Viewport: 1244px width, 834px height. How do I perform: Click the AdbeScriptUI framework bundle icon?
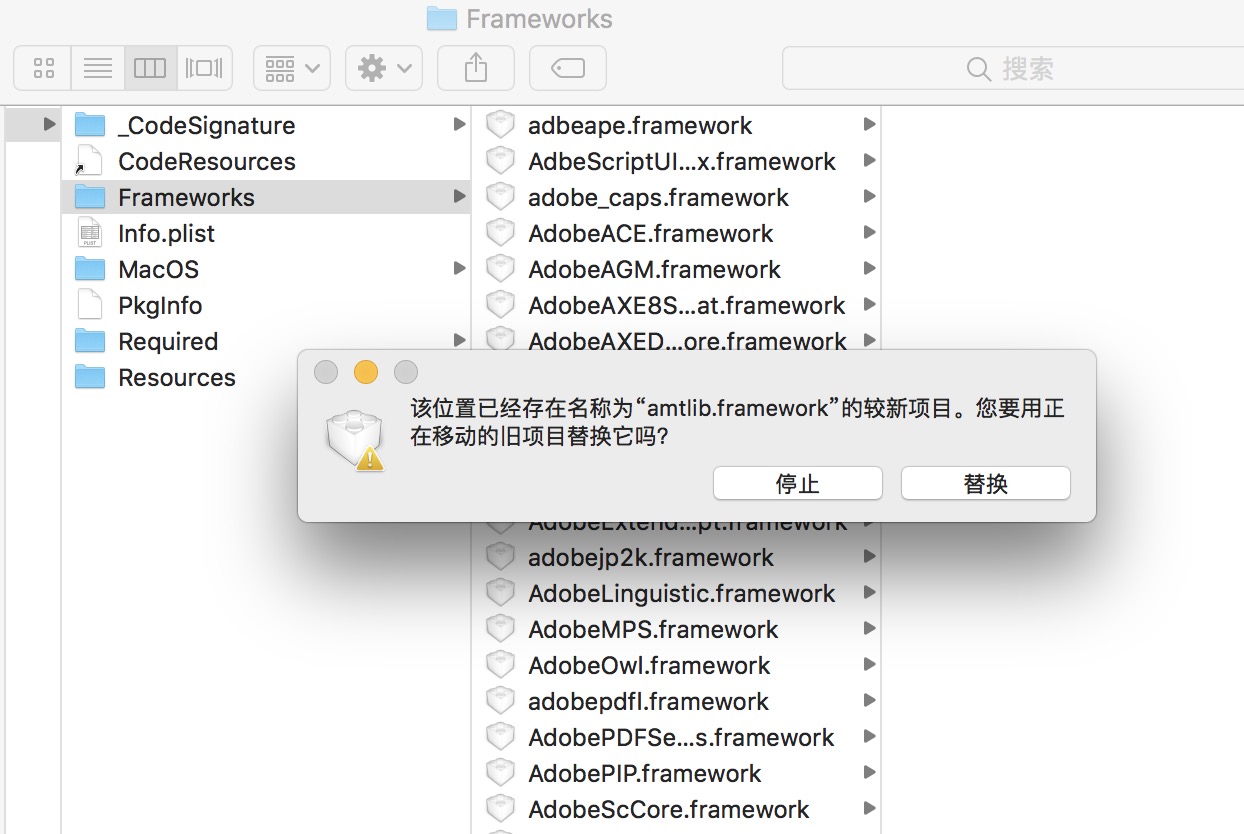500,161
